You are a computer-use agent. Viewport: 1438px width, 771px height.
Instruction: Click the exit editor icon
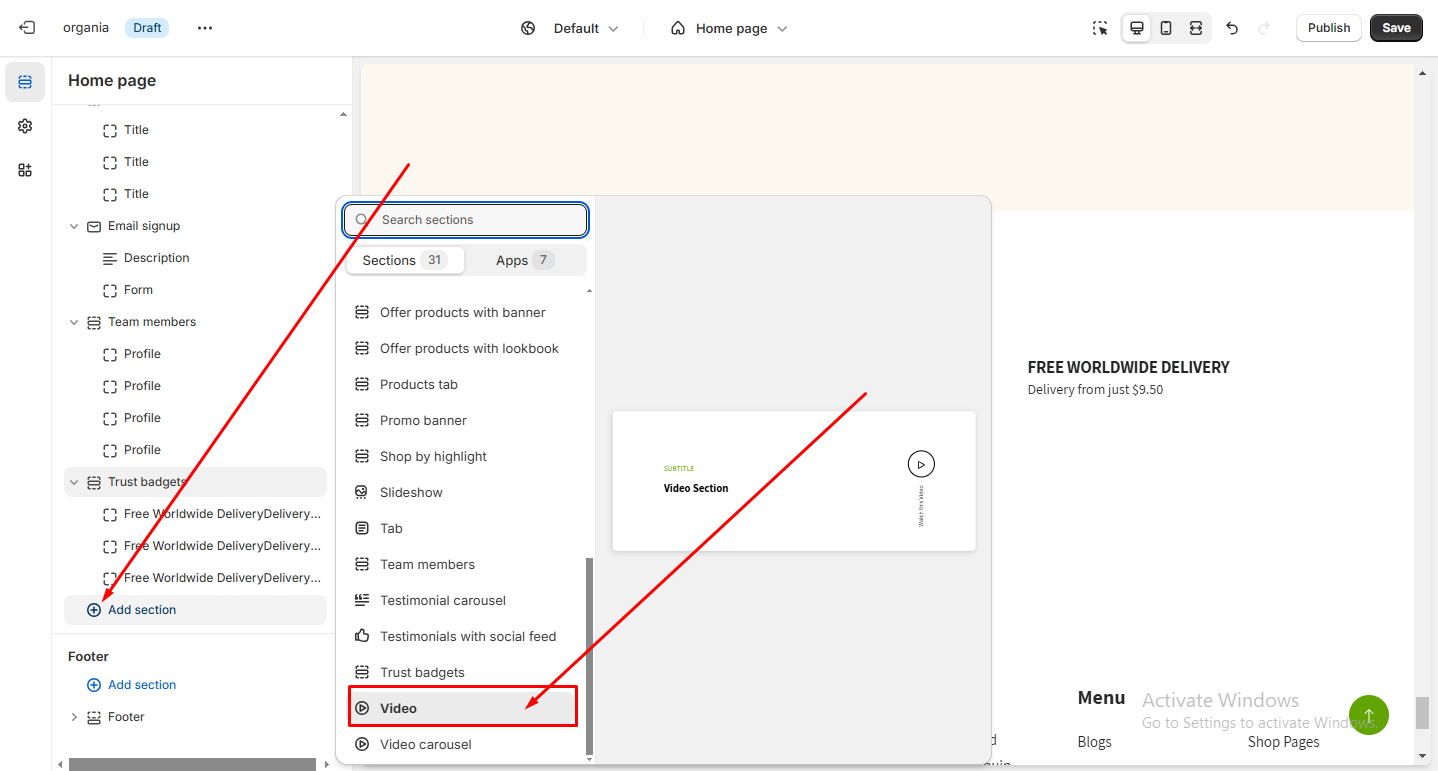point(27,28)
